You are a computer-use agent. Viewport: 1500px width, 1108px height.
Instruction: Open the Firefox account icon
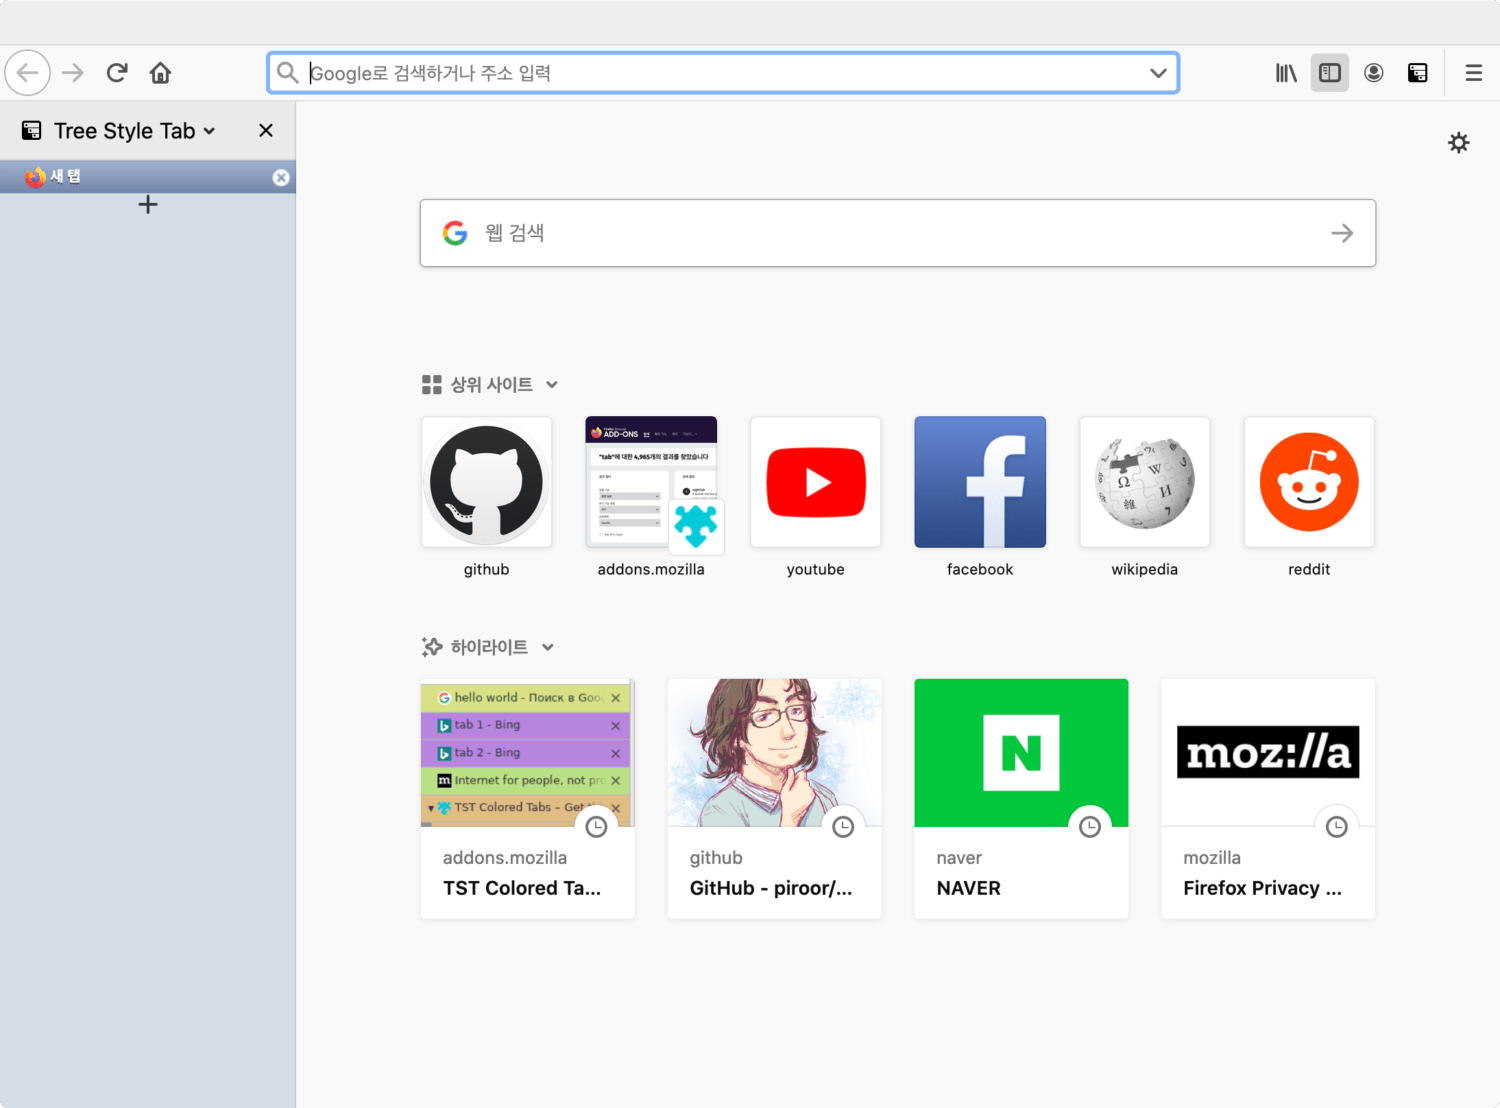(x=1374, y=73)
